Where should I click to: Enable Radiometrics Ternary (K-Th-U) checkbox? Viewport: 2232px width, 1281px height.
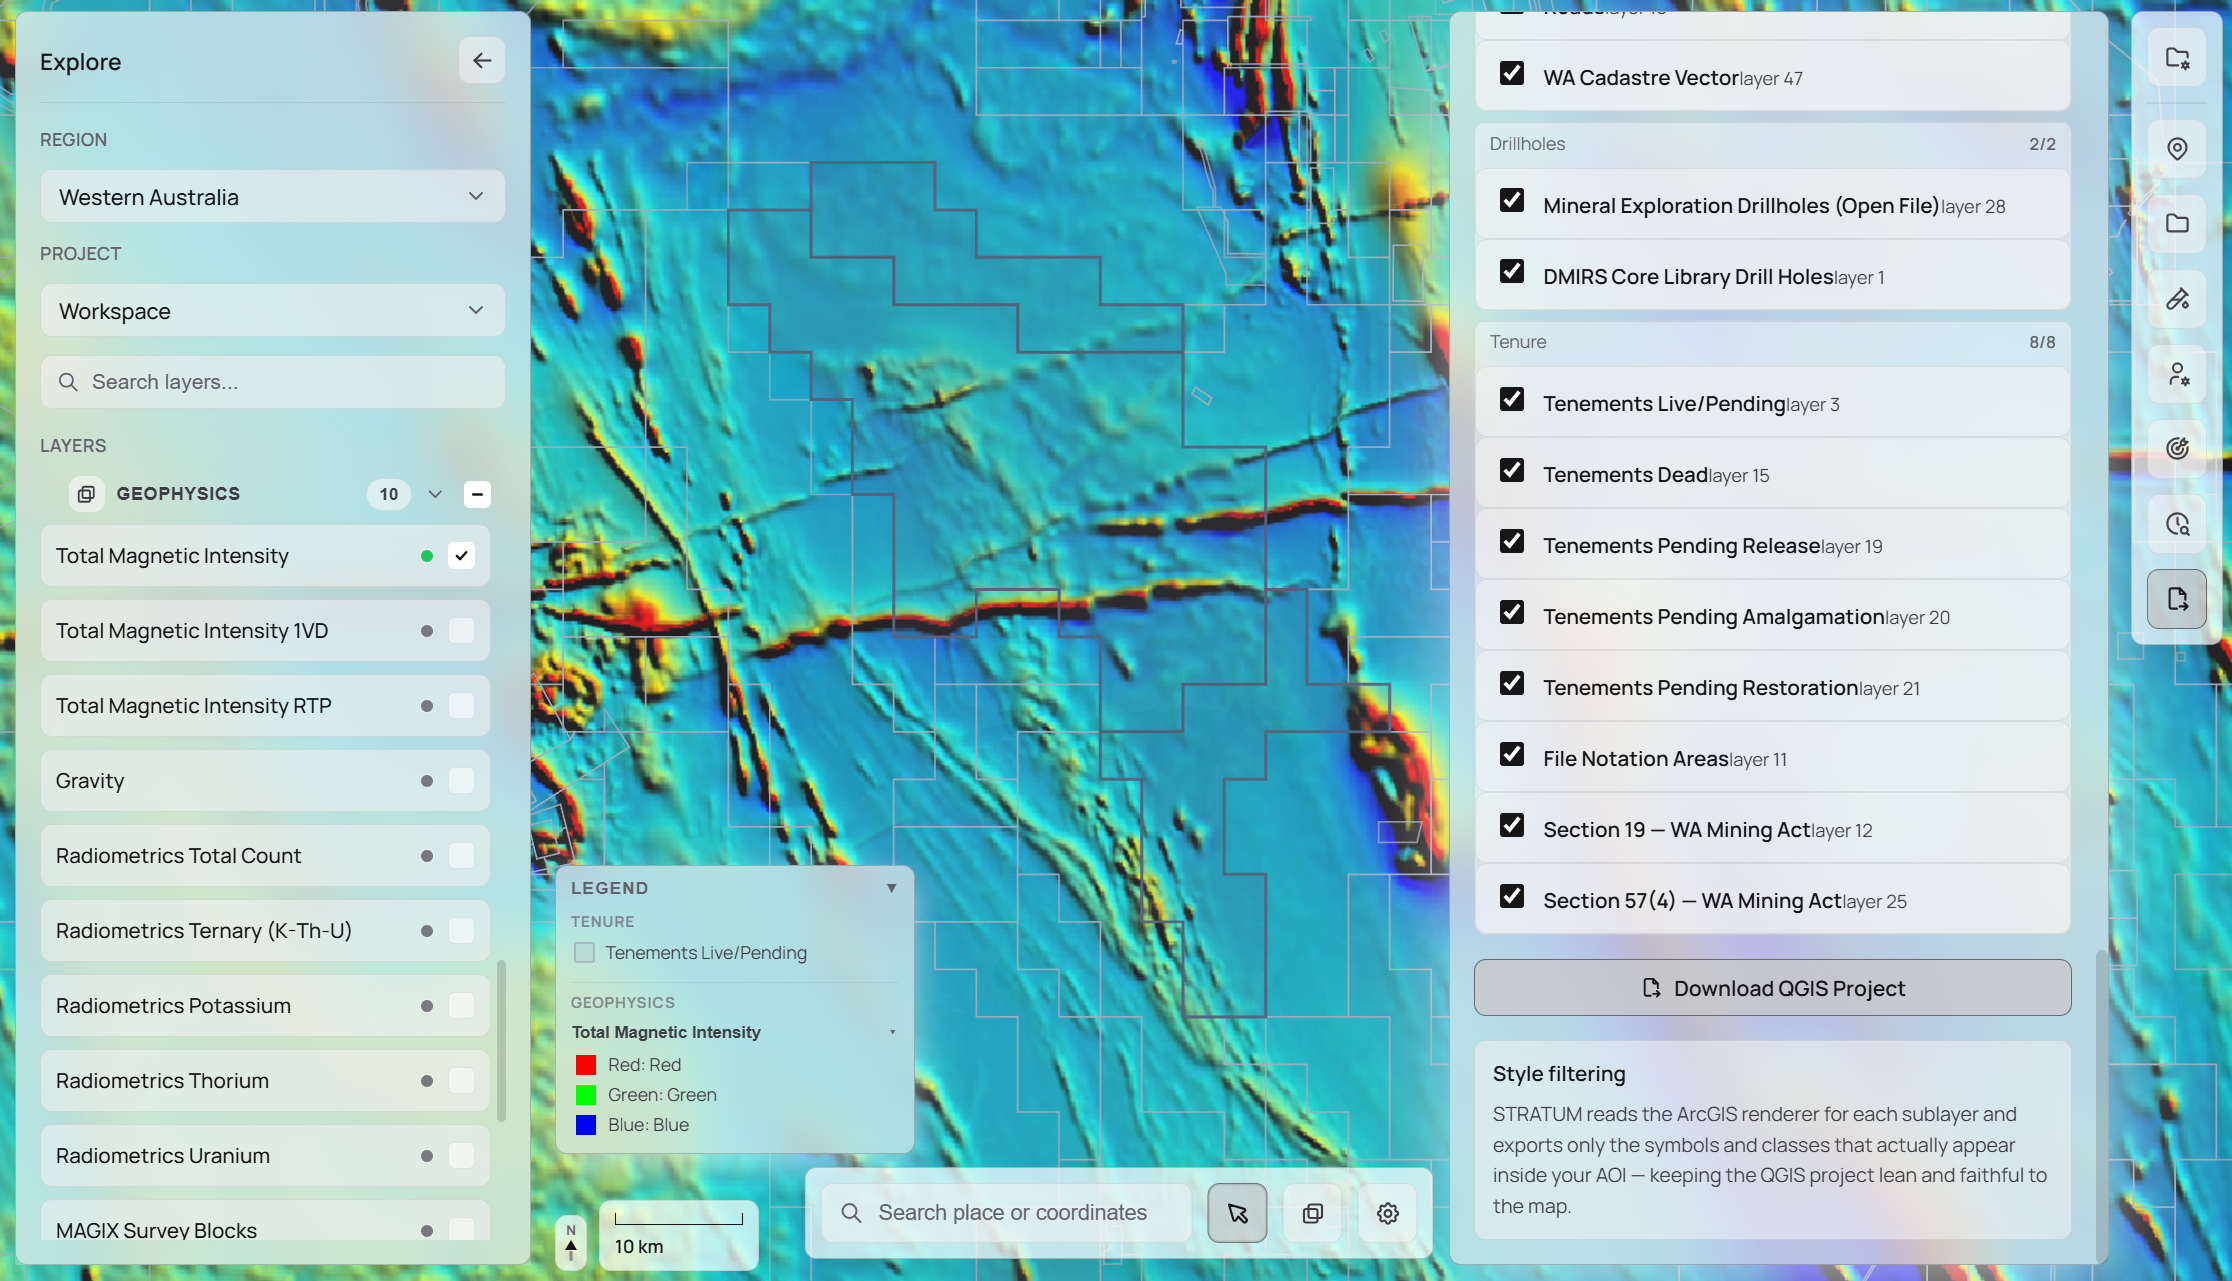(x=461, y=931)
